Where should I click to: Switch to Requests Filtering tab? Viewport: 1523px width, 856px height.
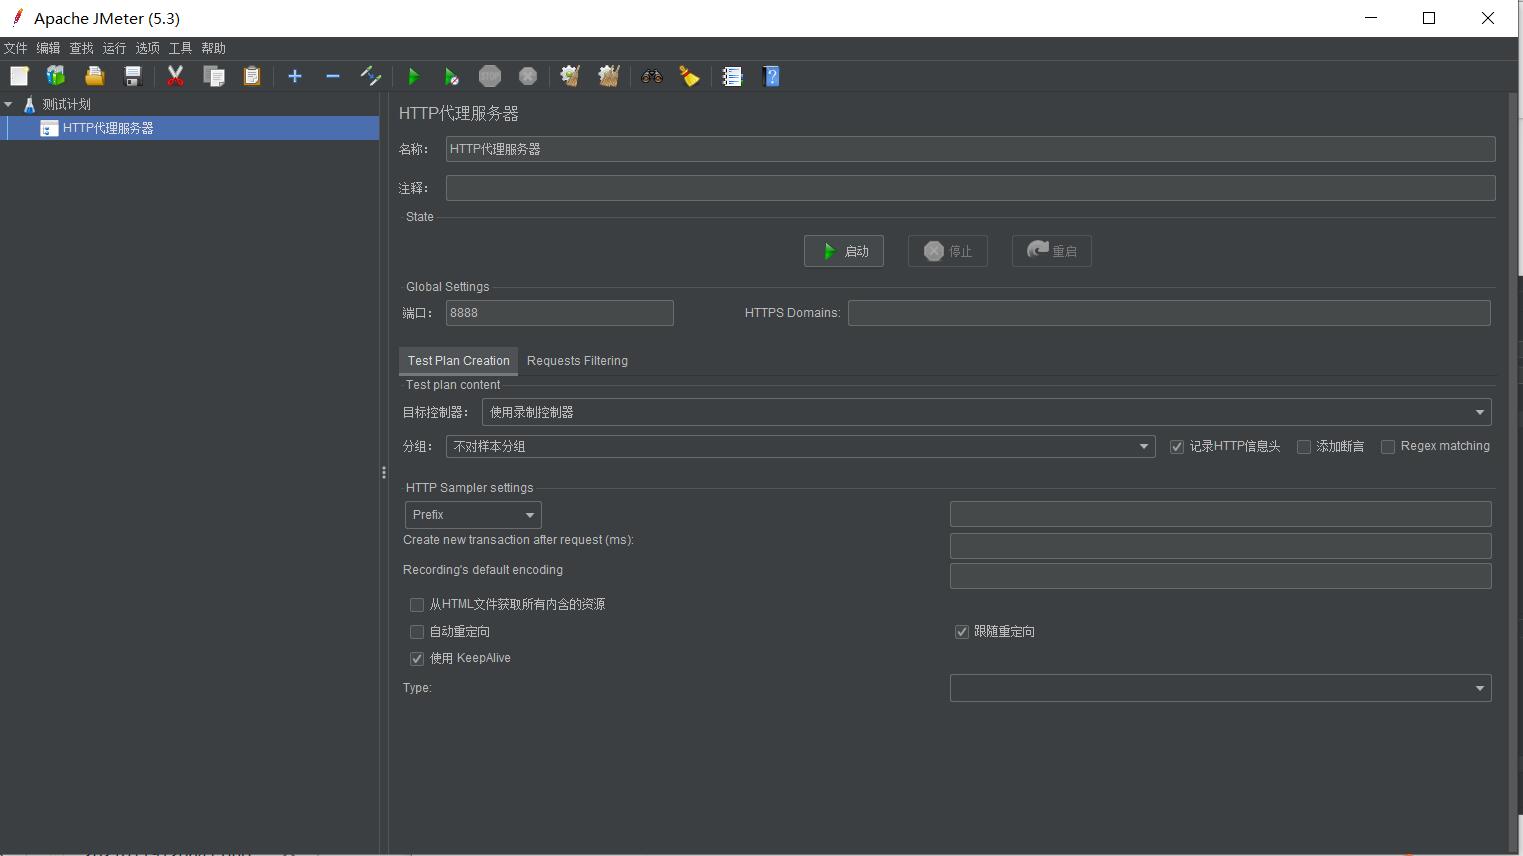point(577,361)
